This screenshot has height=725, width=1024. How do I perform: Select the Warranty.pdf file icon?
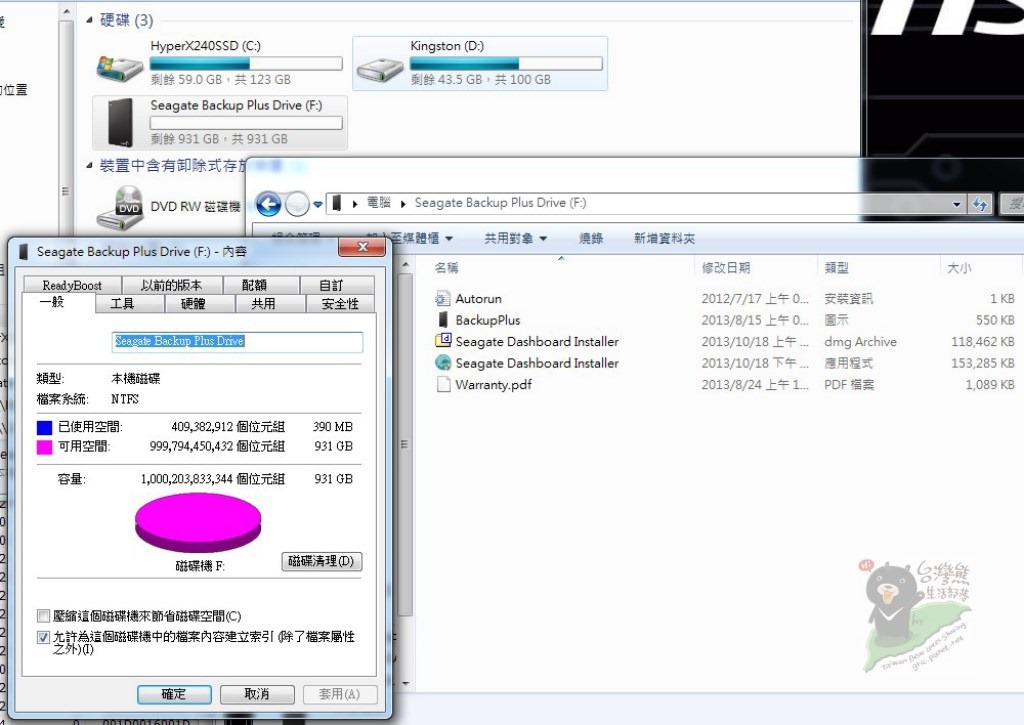(443, 384)
